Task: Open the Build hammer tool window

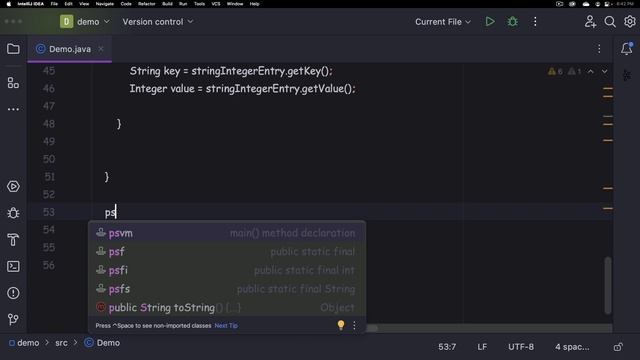Action: click(x=13, y=240)
